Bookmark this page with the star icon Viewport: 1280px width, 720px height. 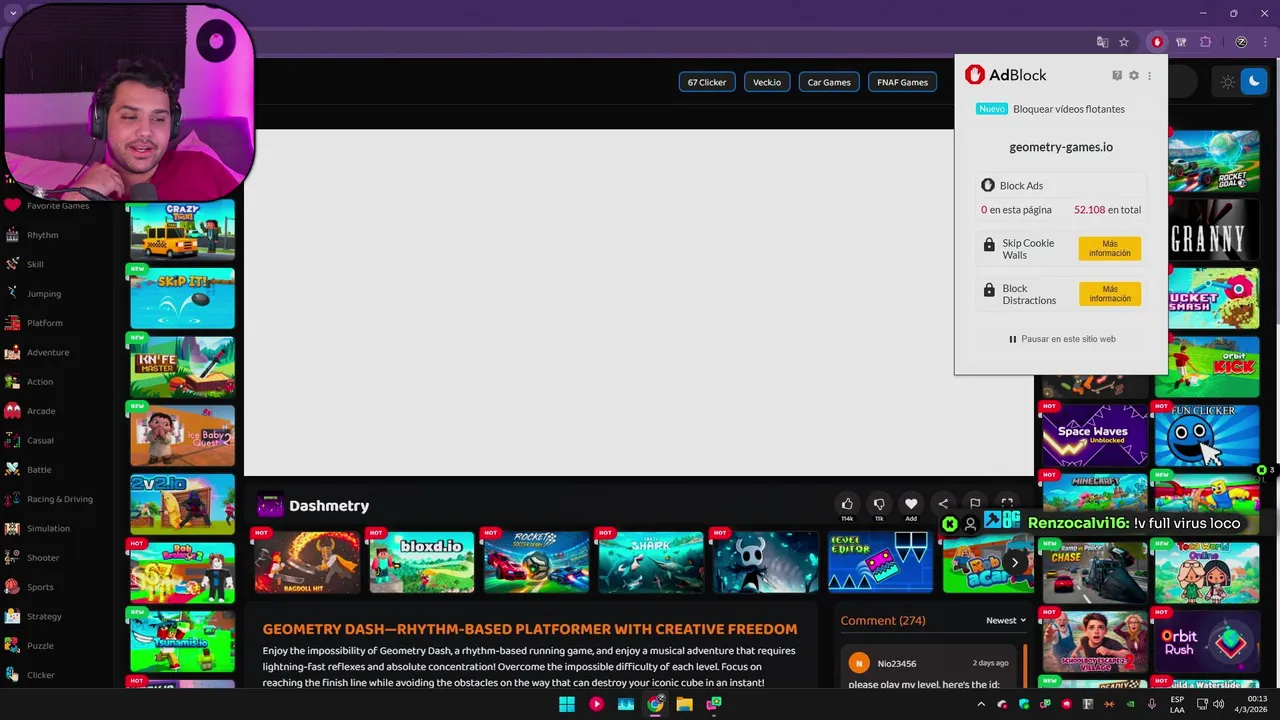point(1124,42)
